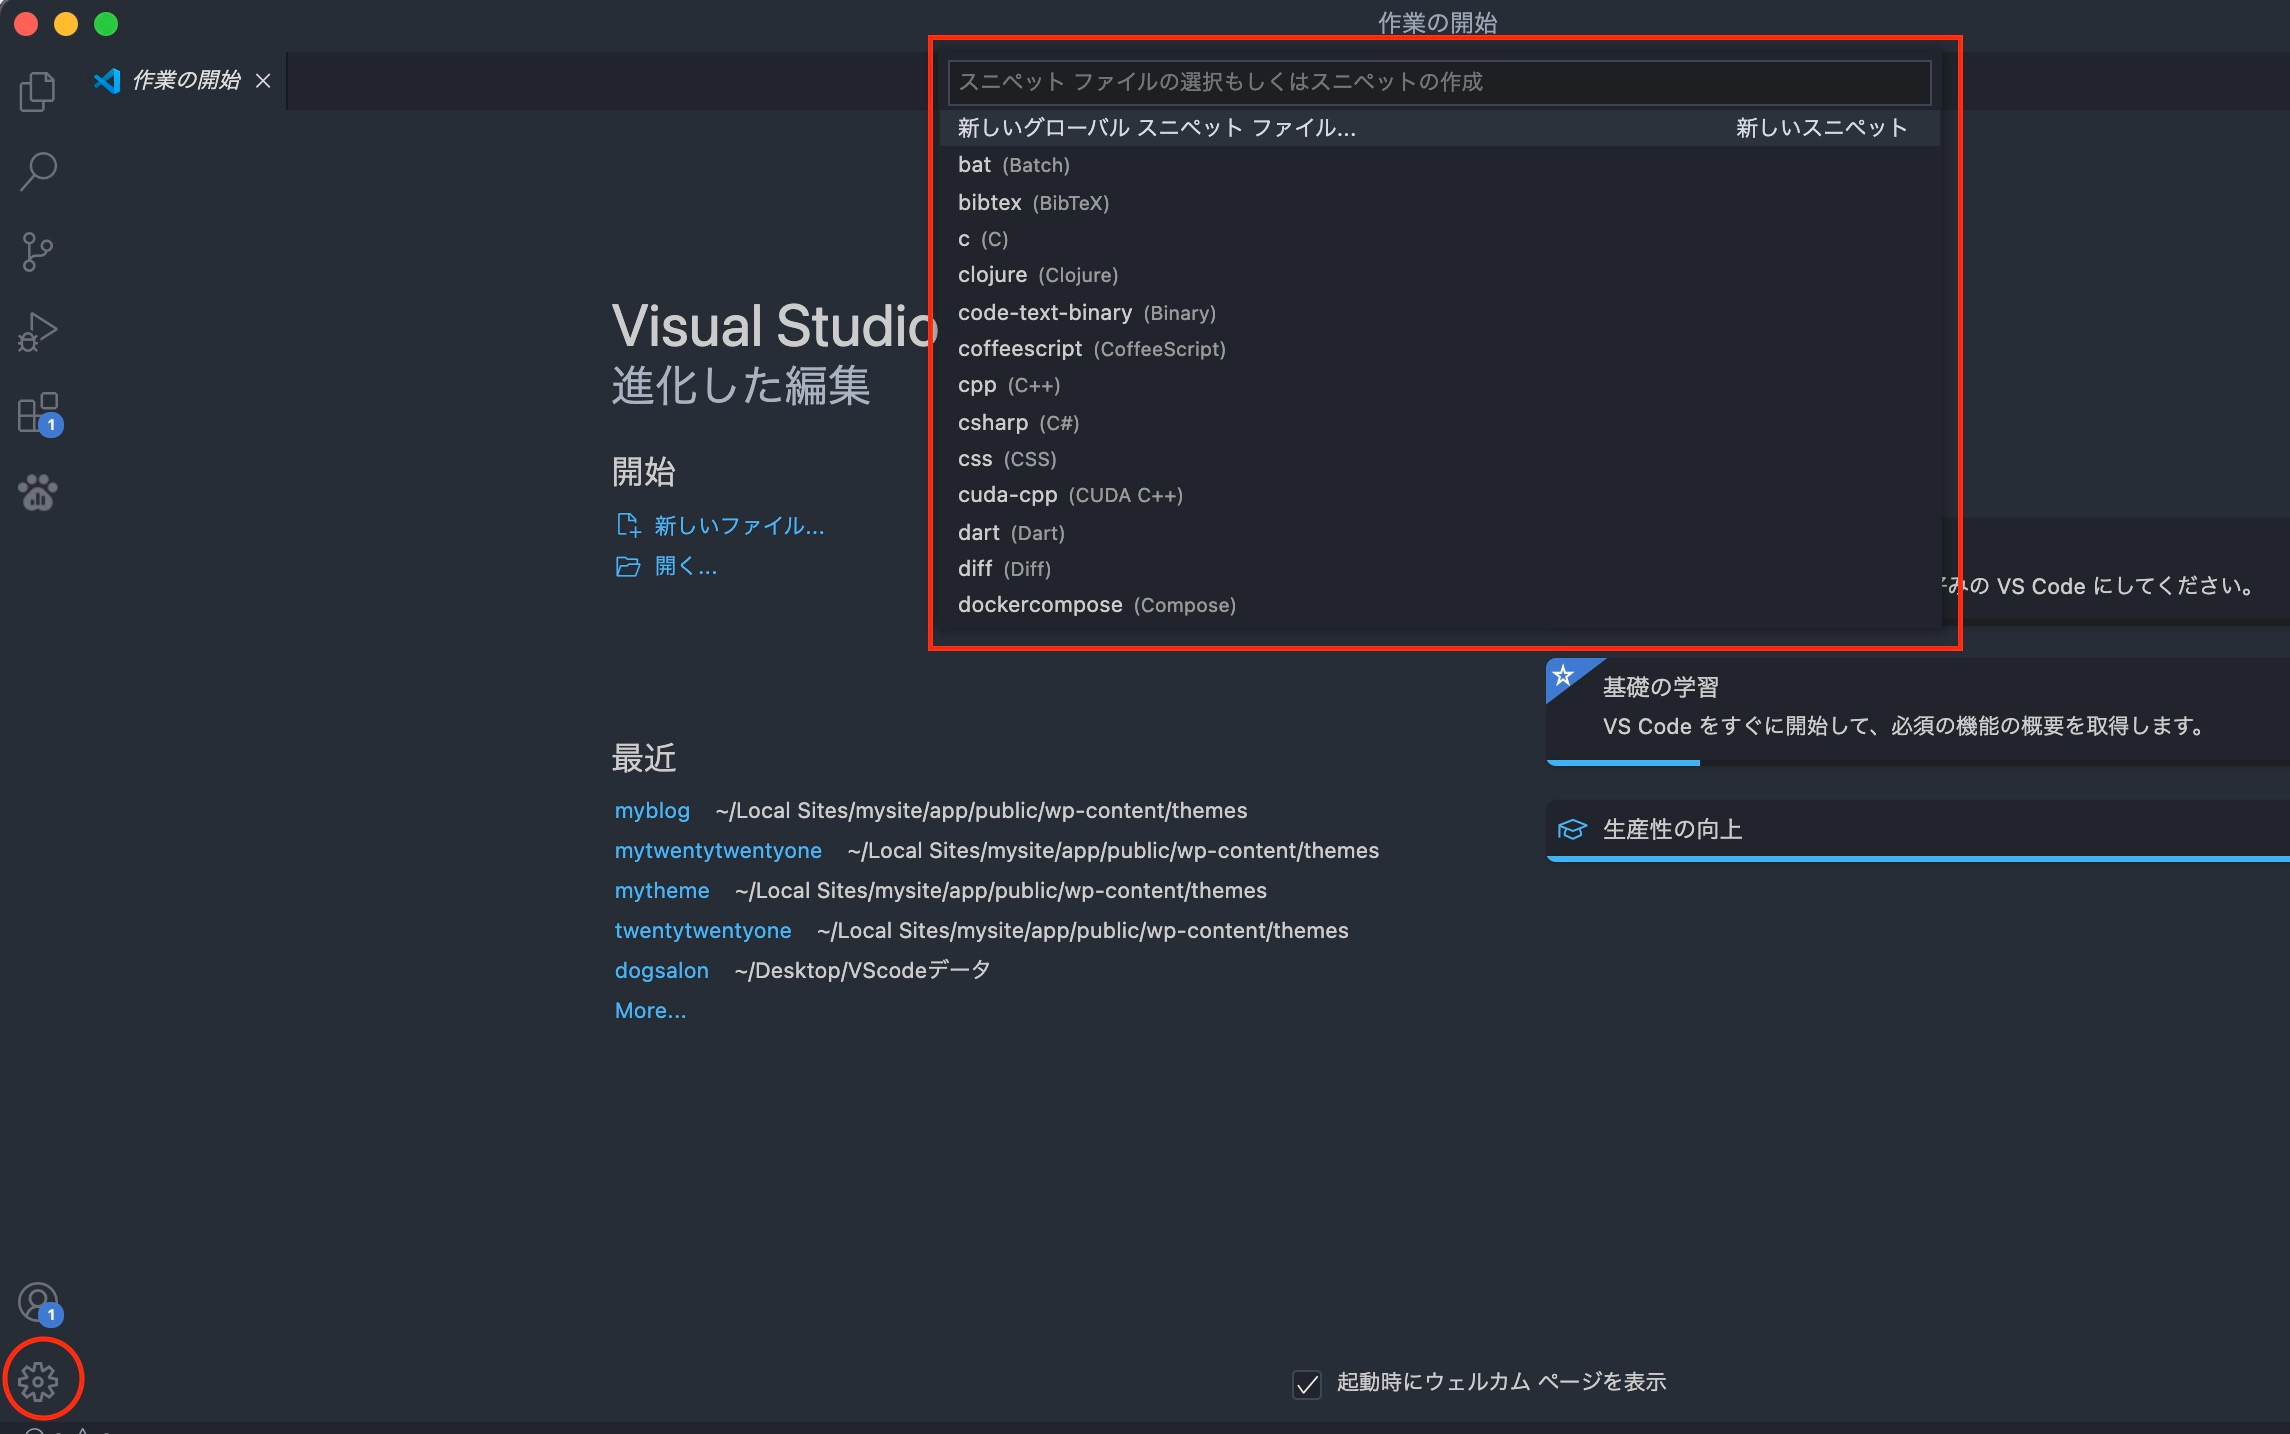Open recent folder myblog

pyautogui.click(x=652, y=810)
